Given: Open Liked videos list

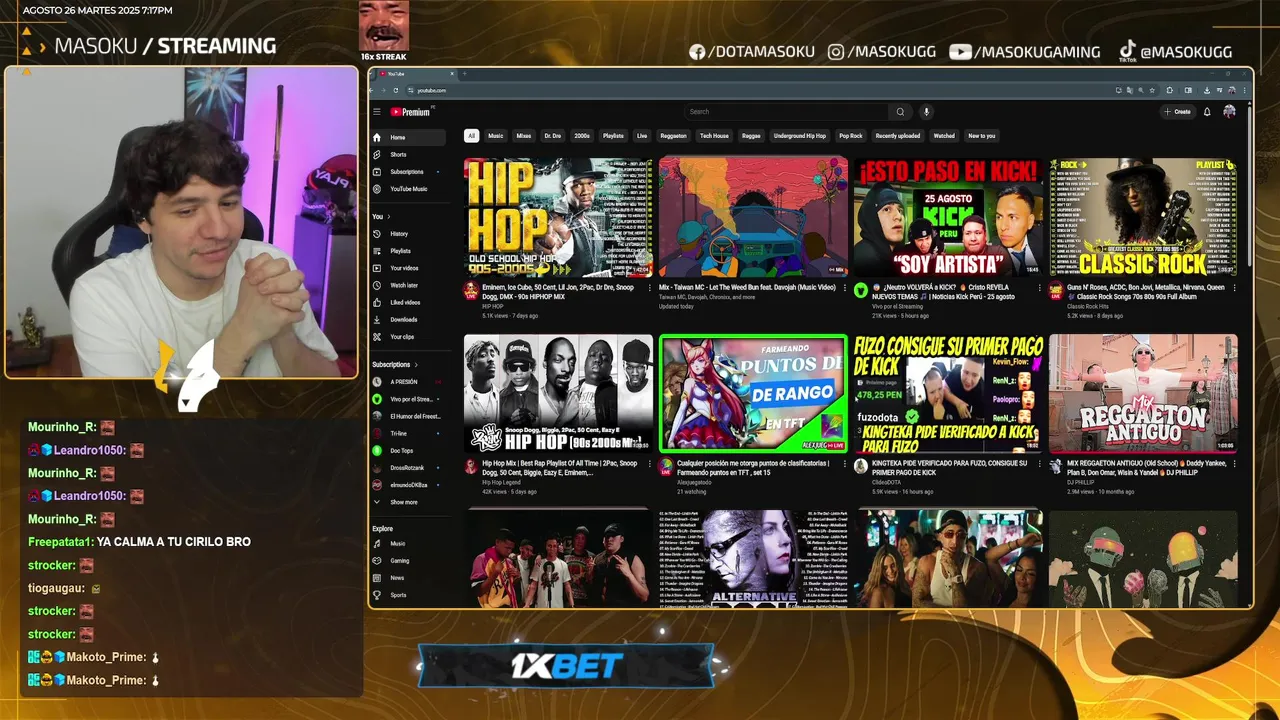Looking at the screenshot, I should 408,302.
